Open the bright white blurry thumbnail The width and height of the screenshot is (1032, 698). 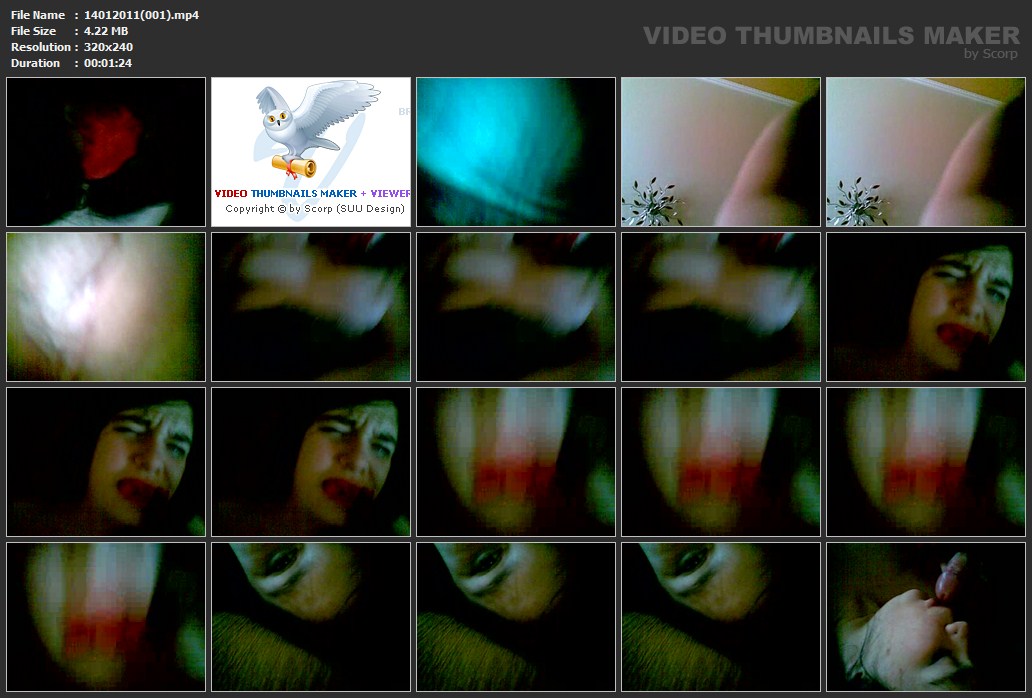(106, 307)
